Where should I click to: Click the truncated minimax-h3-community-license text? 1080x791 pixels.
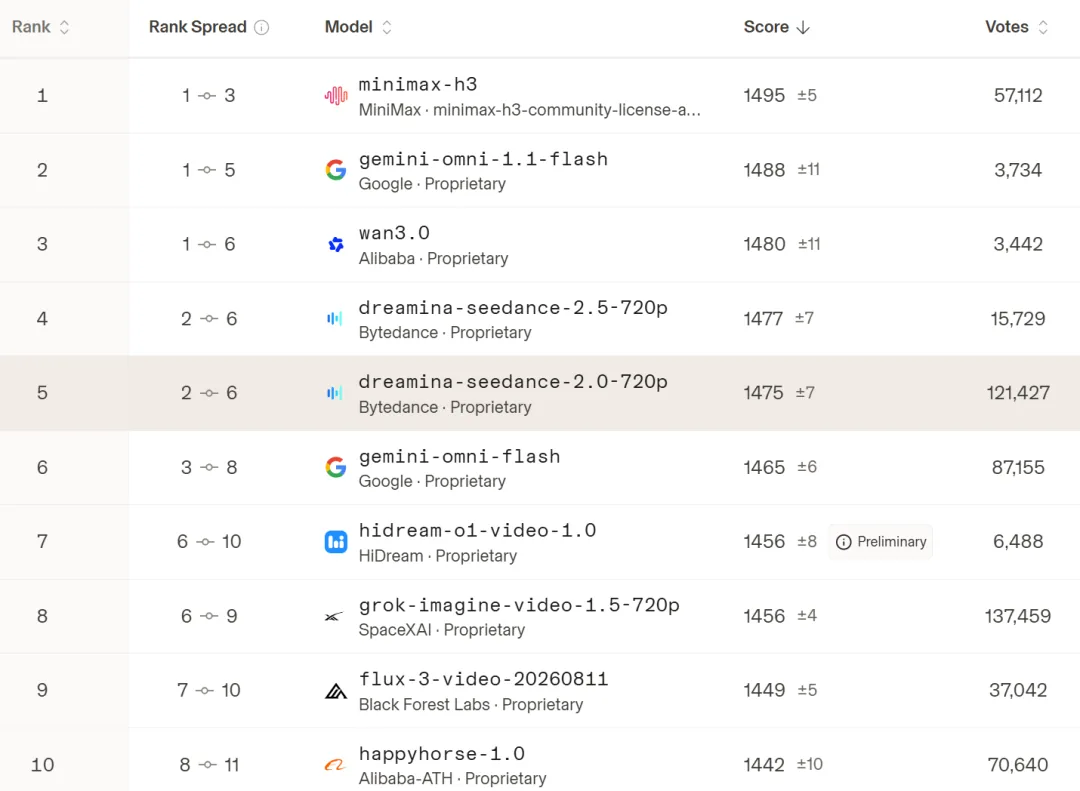tap(567, 110)
